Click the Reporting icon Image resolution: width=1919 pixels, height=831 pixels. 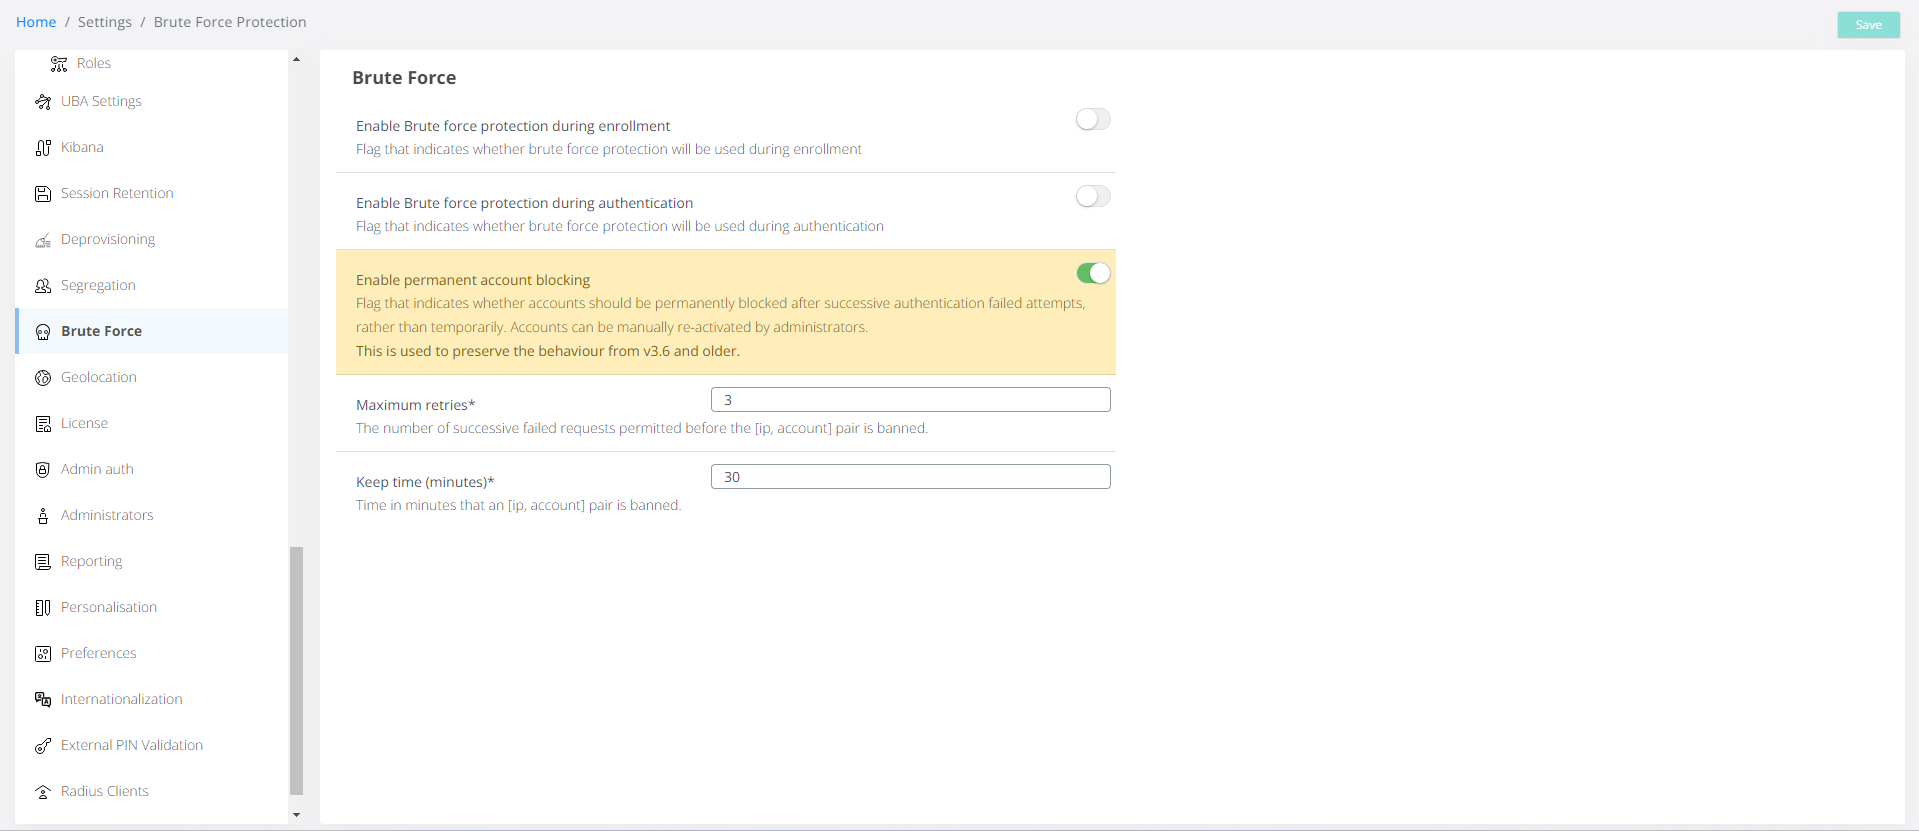[x=43, y=562]
